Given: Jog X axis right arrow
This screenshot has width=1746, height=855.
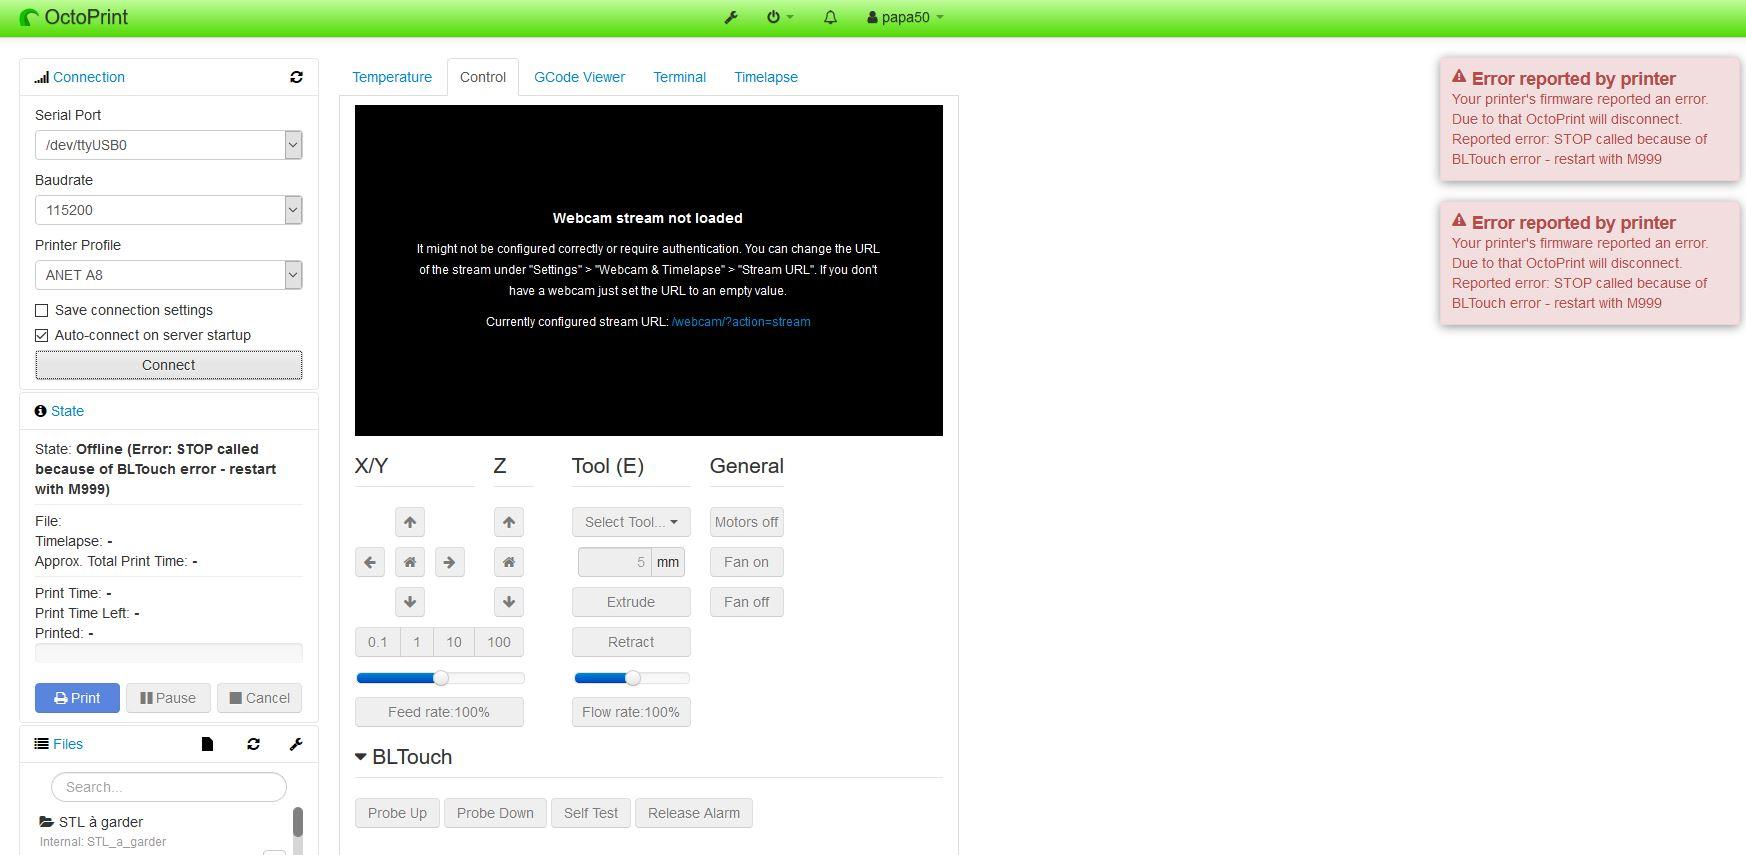Looking at the screenshot, I should [450, 562].
